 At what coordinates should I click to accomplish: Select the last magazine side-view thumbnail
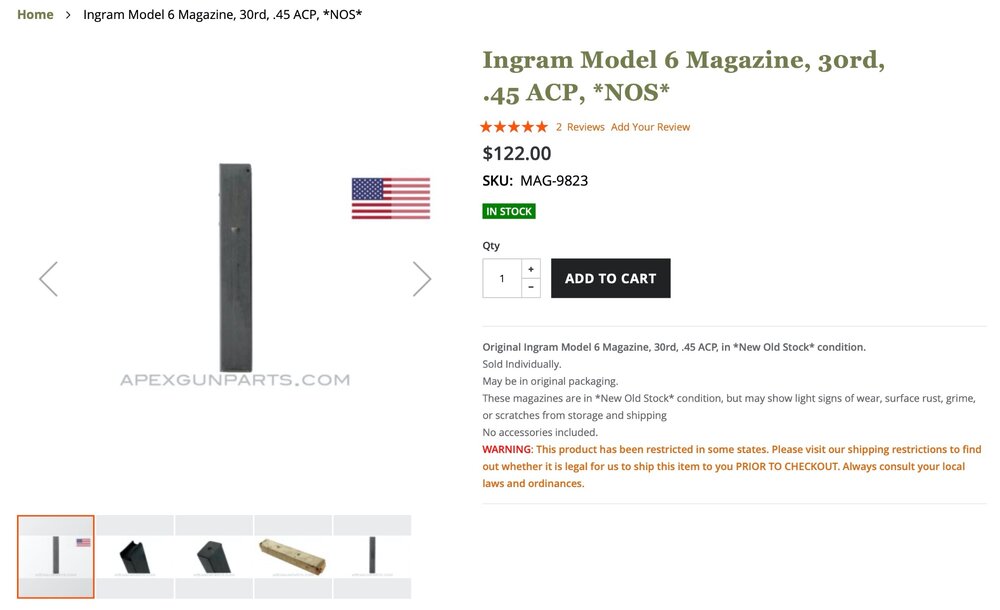372,556
